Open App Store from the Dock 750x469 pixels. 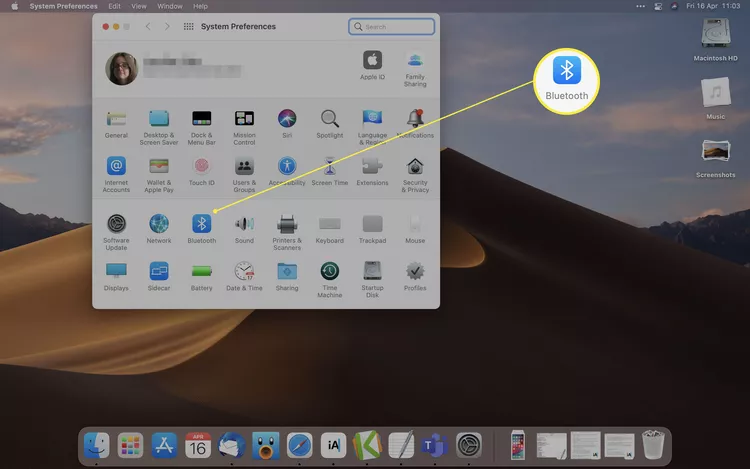click(164, 446)
